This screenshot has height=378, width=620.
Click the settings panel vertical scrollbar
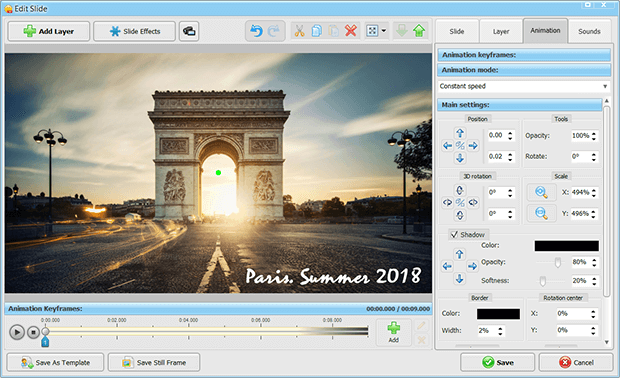[x=607, y=202]
